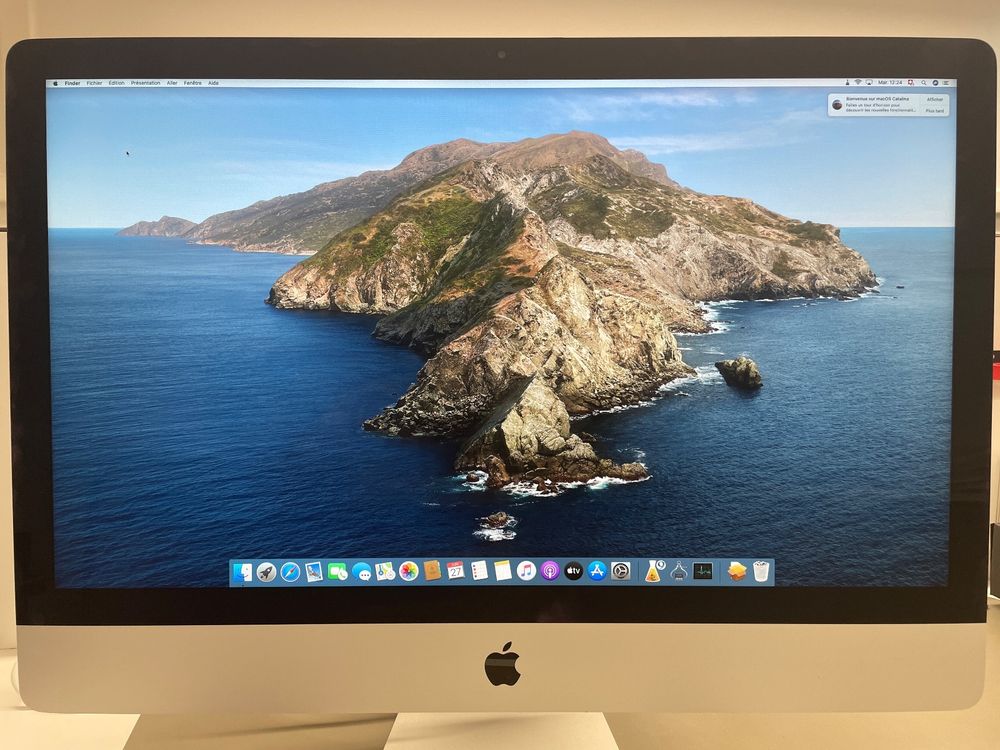The width and height of the screenshot is (1000, 750).
Task: Open the clock showing Mar 12:24
Action: (888, 82)
